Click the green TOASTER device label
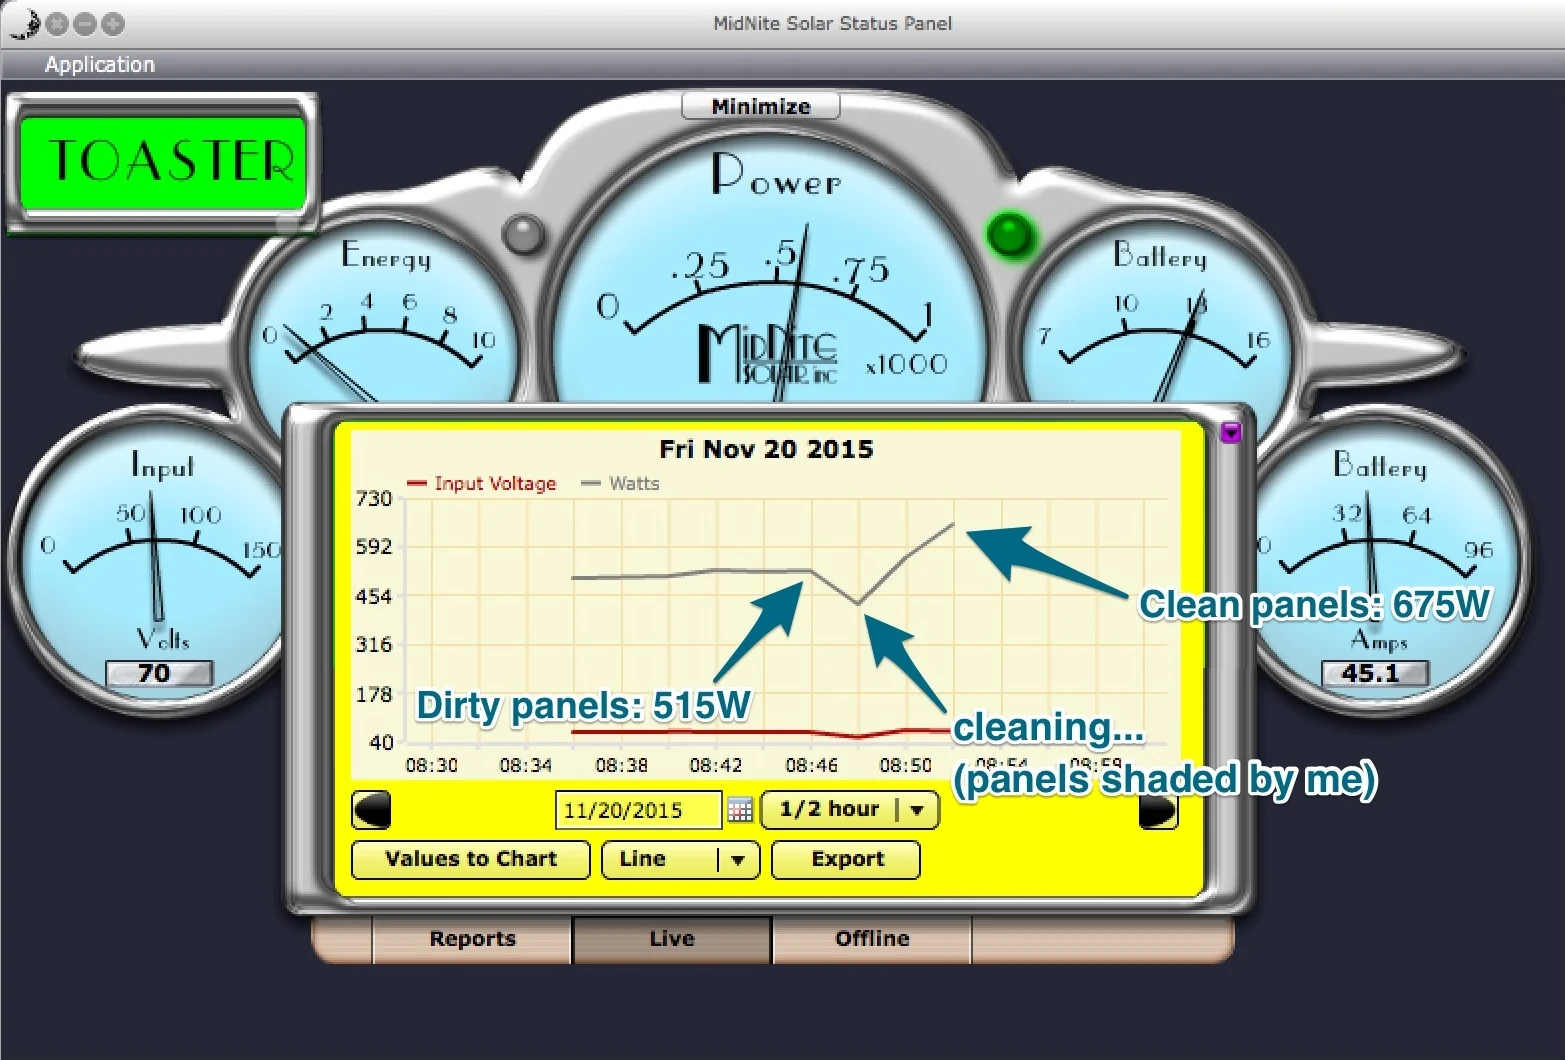Image resolution: width=1565 pixels, height=1060 pixels. (x=162, y=163)
